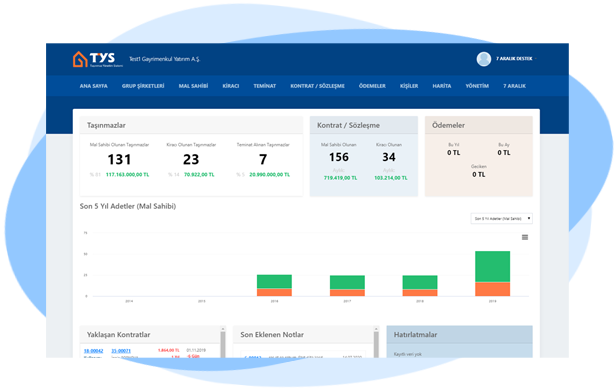Click the 156 Mal Sahibi Olunan contracts count

point(339,157)
